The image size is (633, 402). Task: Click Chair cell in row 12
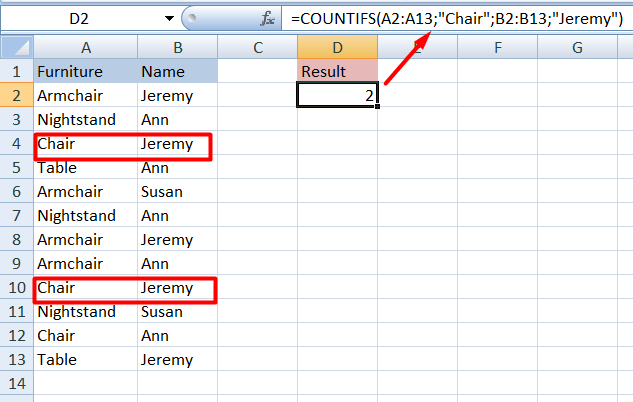pyautogui.click(x=86, y=335)
